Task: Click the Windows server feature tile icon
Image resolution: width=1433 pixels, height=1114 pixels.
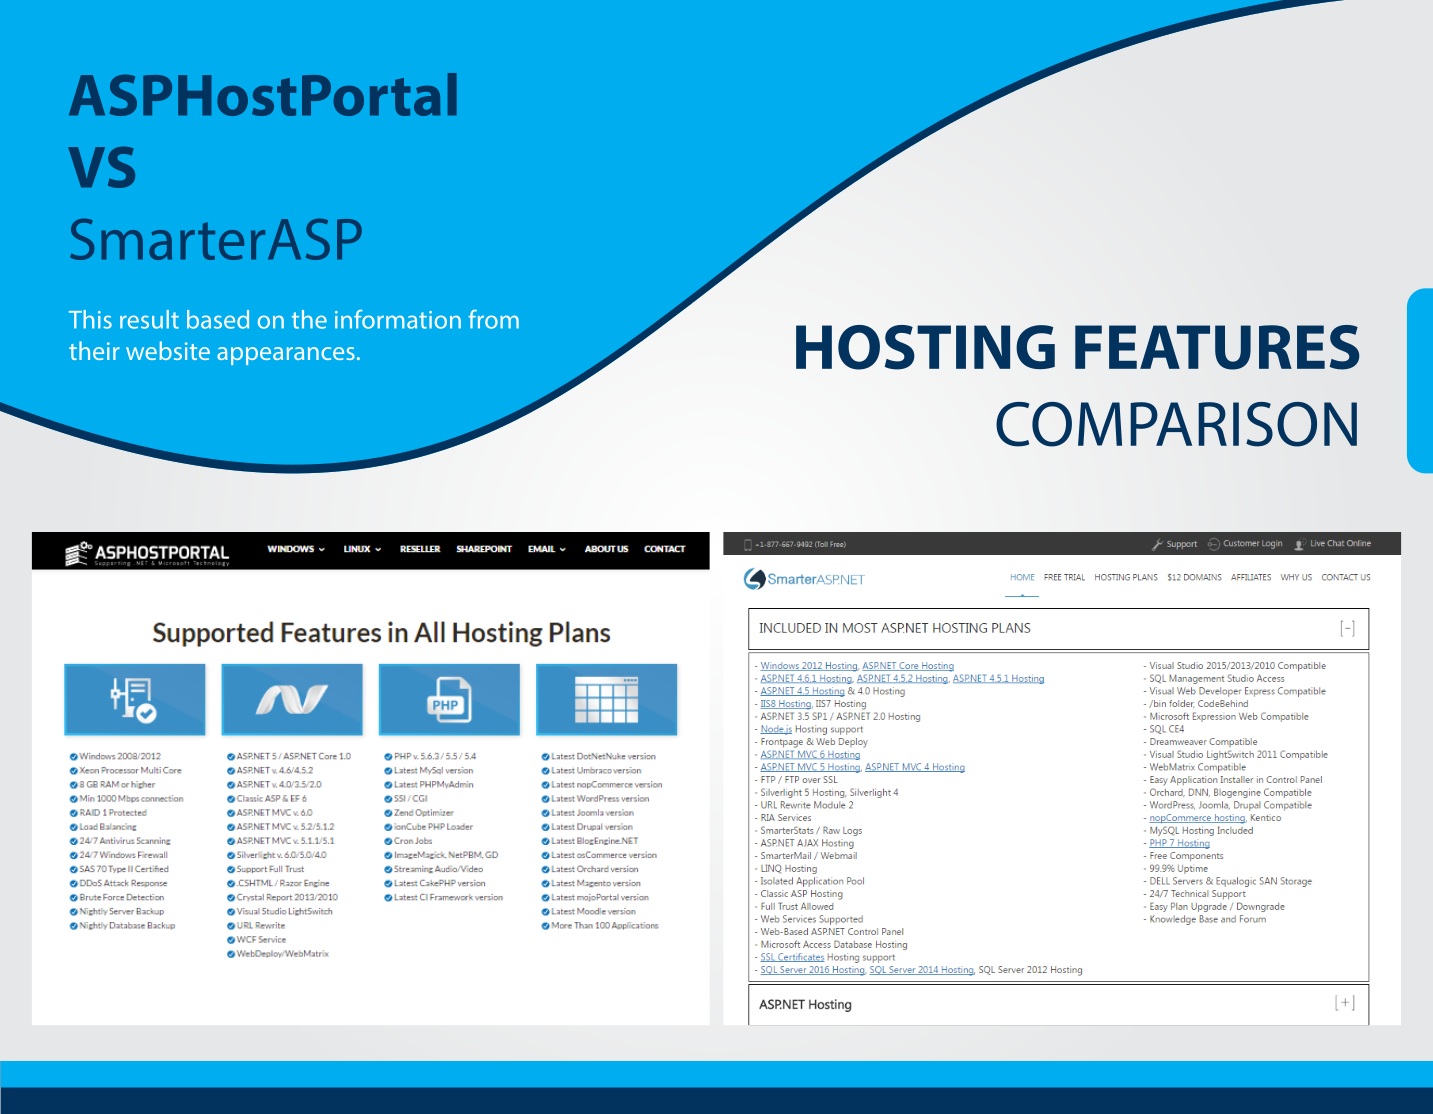Action: (134, 699)
